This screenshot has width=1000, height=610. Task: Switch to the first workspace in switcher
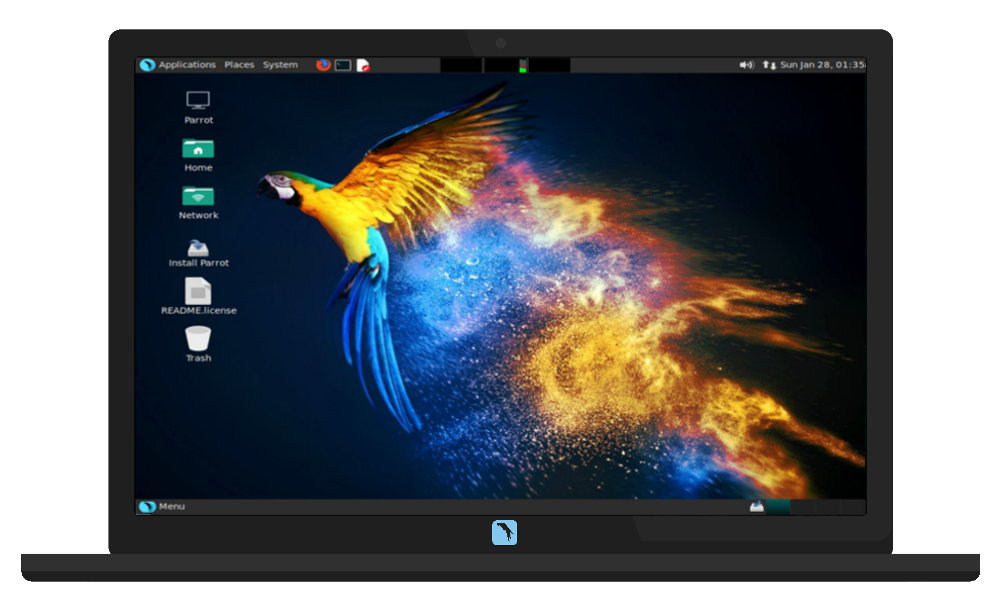click(x=779, y=507)
